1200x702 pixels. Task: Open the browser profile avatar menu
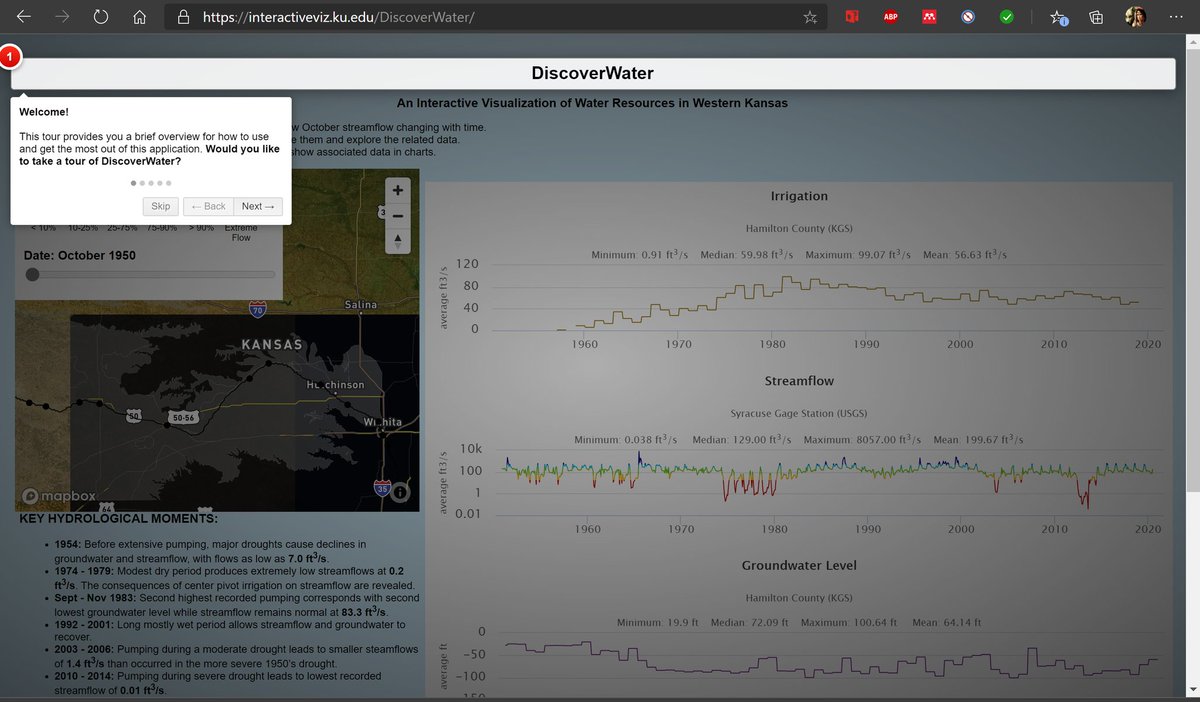coord(1134,16)
